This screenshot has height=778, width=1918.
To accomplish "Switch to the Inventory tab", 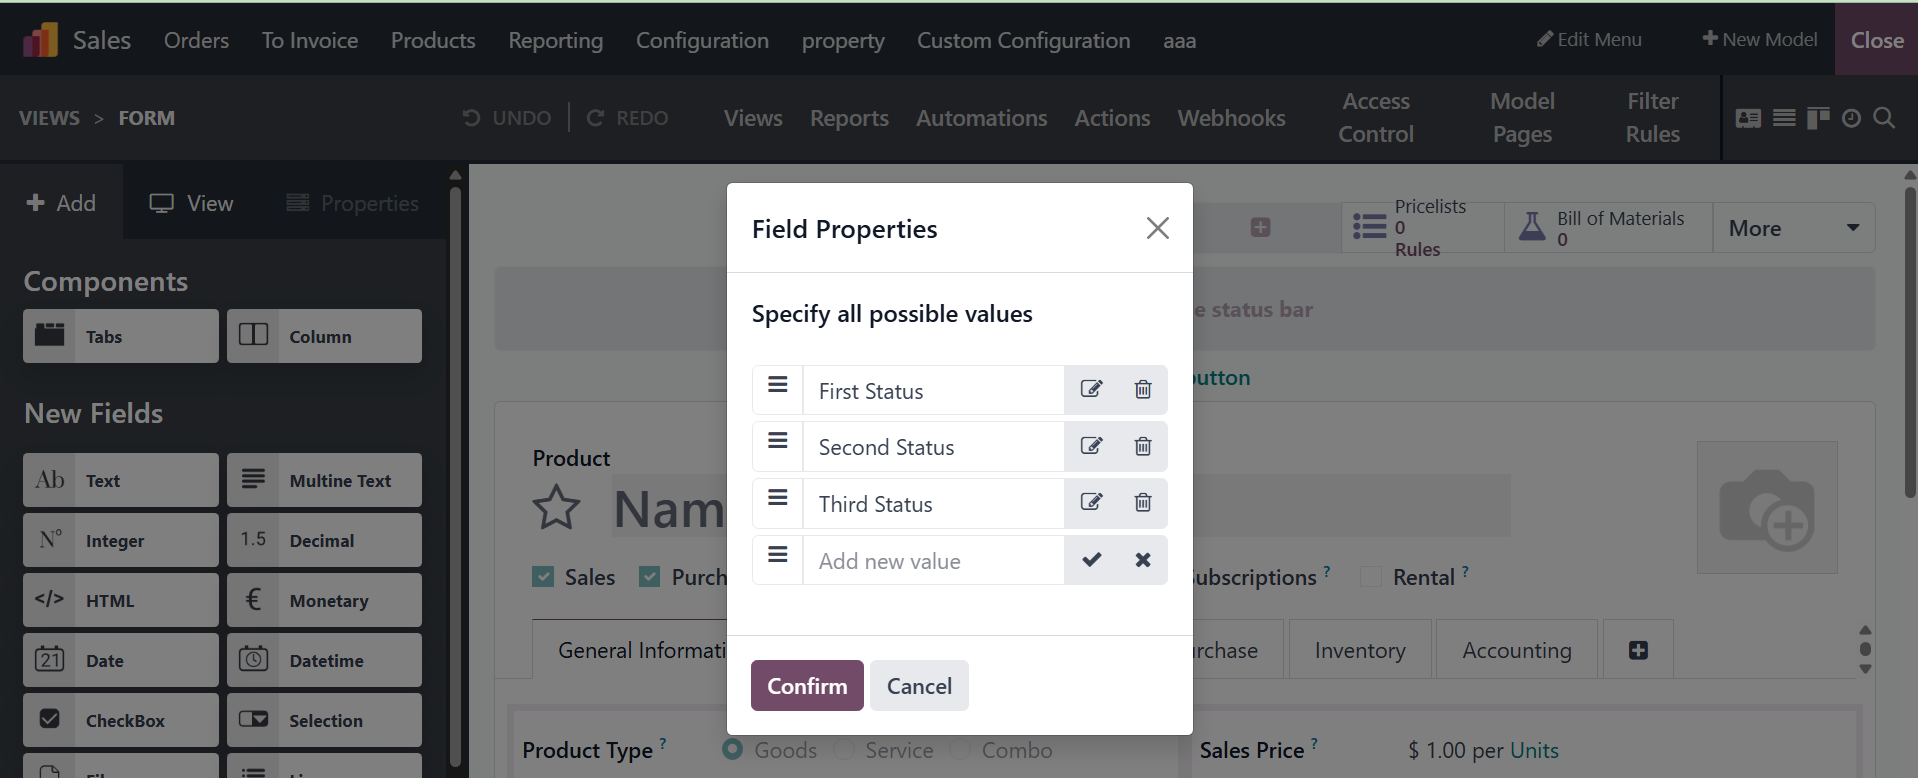I will (1360, 650).
